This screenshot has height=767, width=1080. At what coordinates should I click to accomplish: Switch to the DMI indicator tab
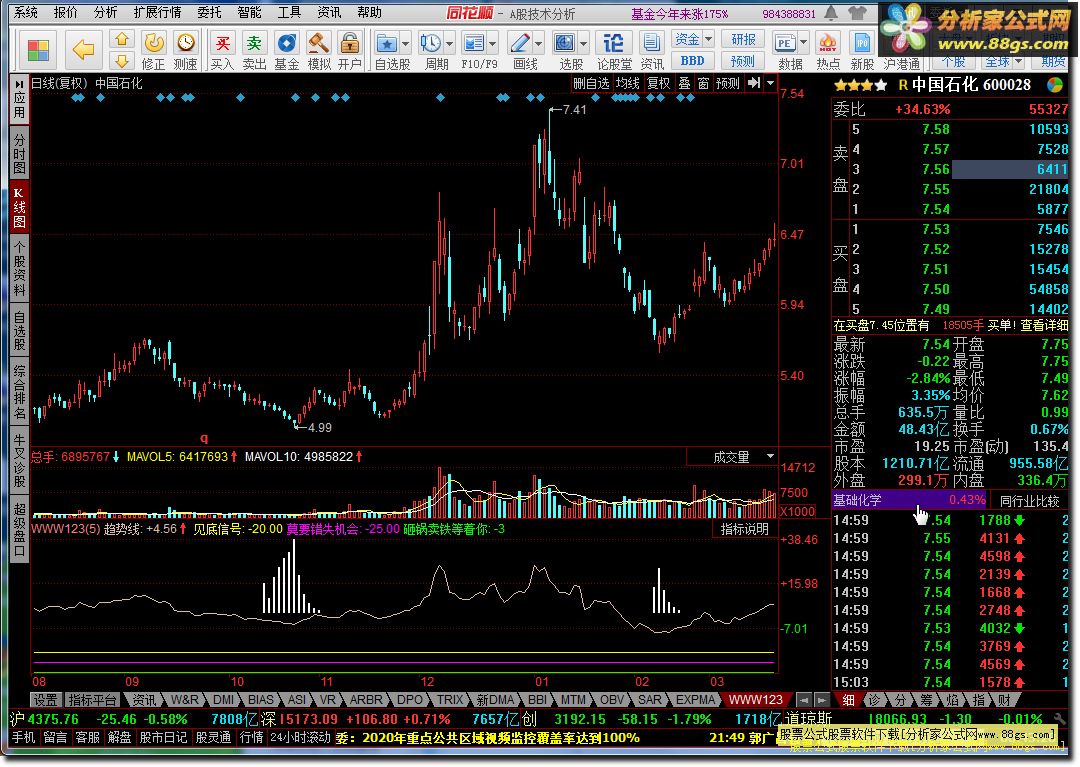tap(223, 700)
